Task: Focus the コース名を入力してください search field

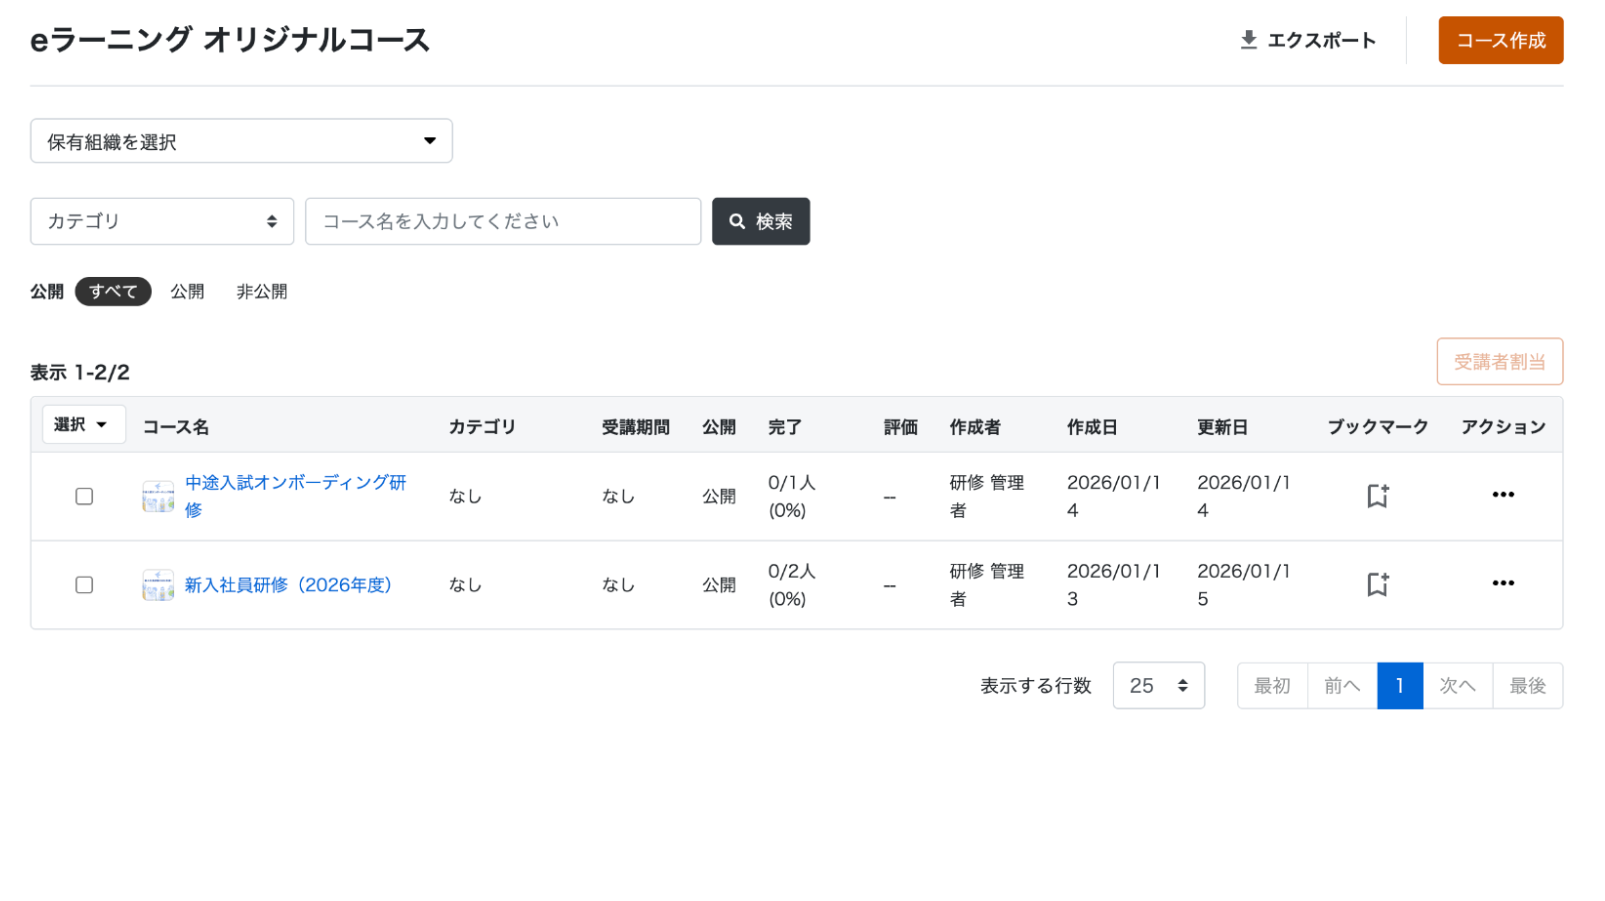Action: click(x=503, y=221)
